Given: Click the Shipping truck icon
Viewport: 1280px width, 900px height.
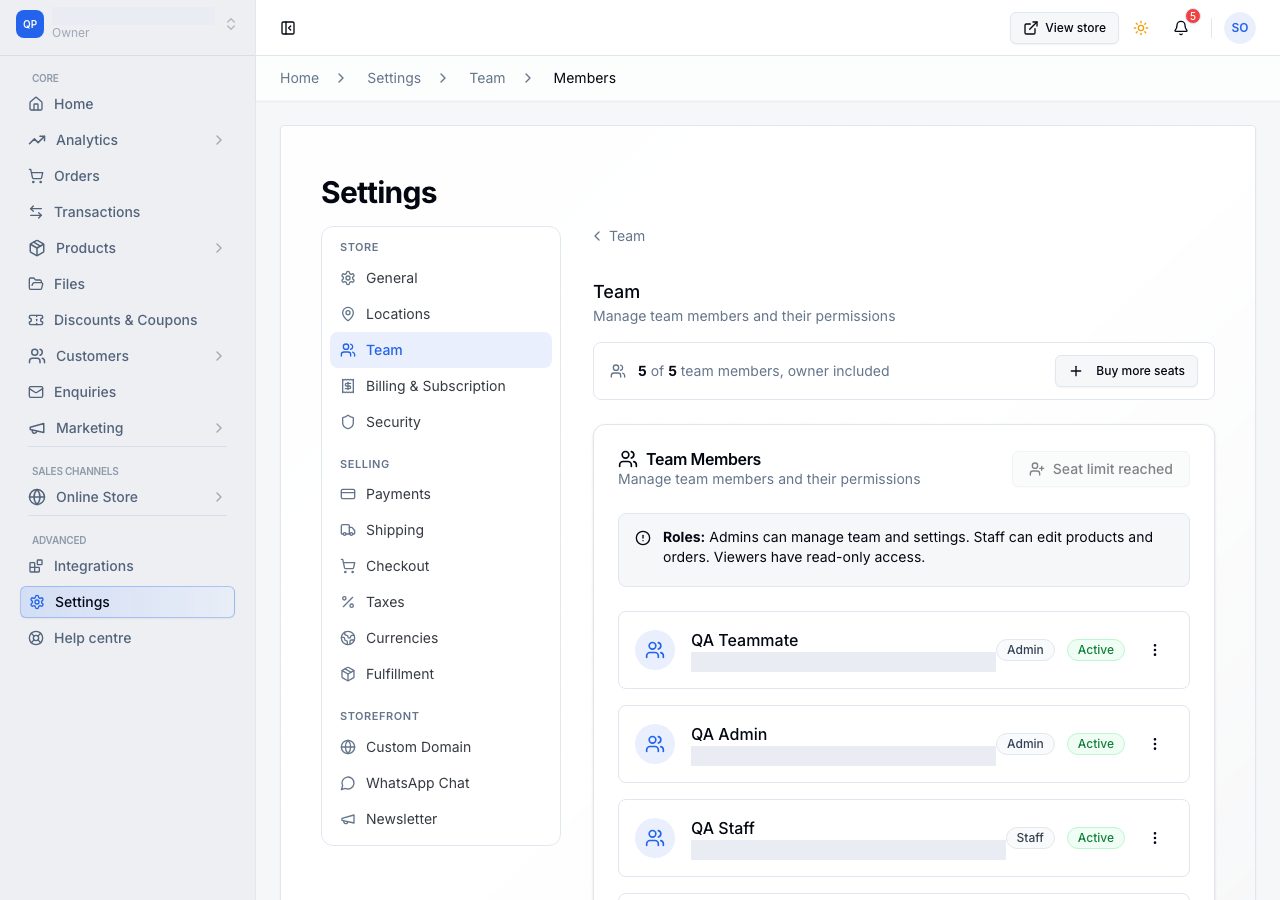Looking at the screenshot, I should tap(348, 530).
